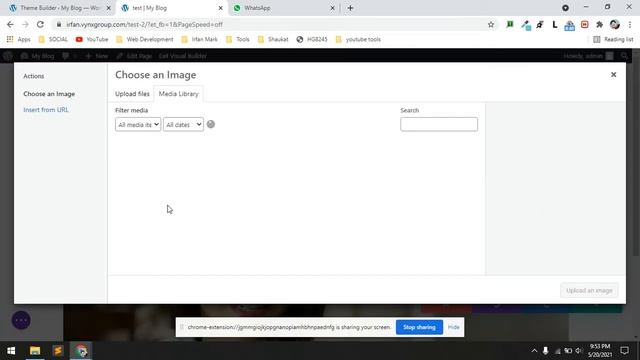Open the YouTube bookmark
Screen dimensions: 640x360
coord(92,40)
